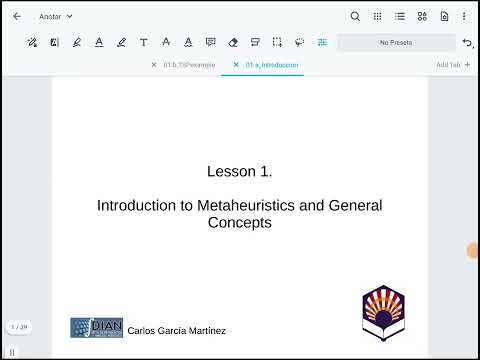This screenshot has height=360, width=480.
Task: Click the Lesson 1. title text
Action: tap(240, 171)
